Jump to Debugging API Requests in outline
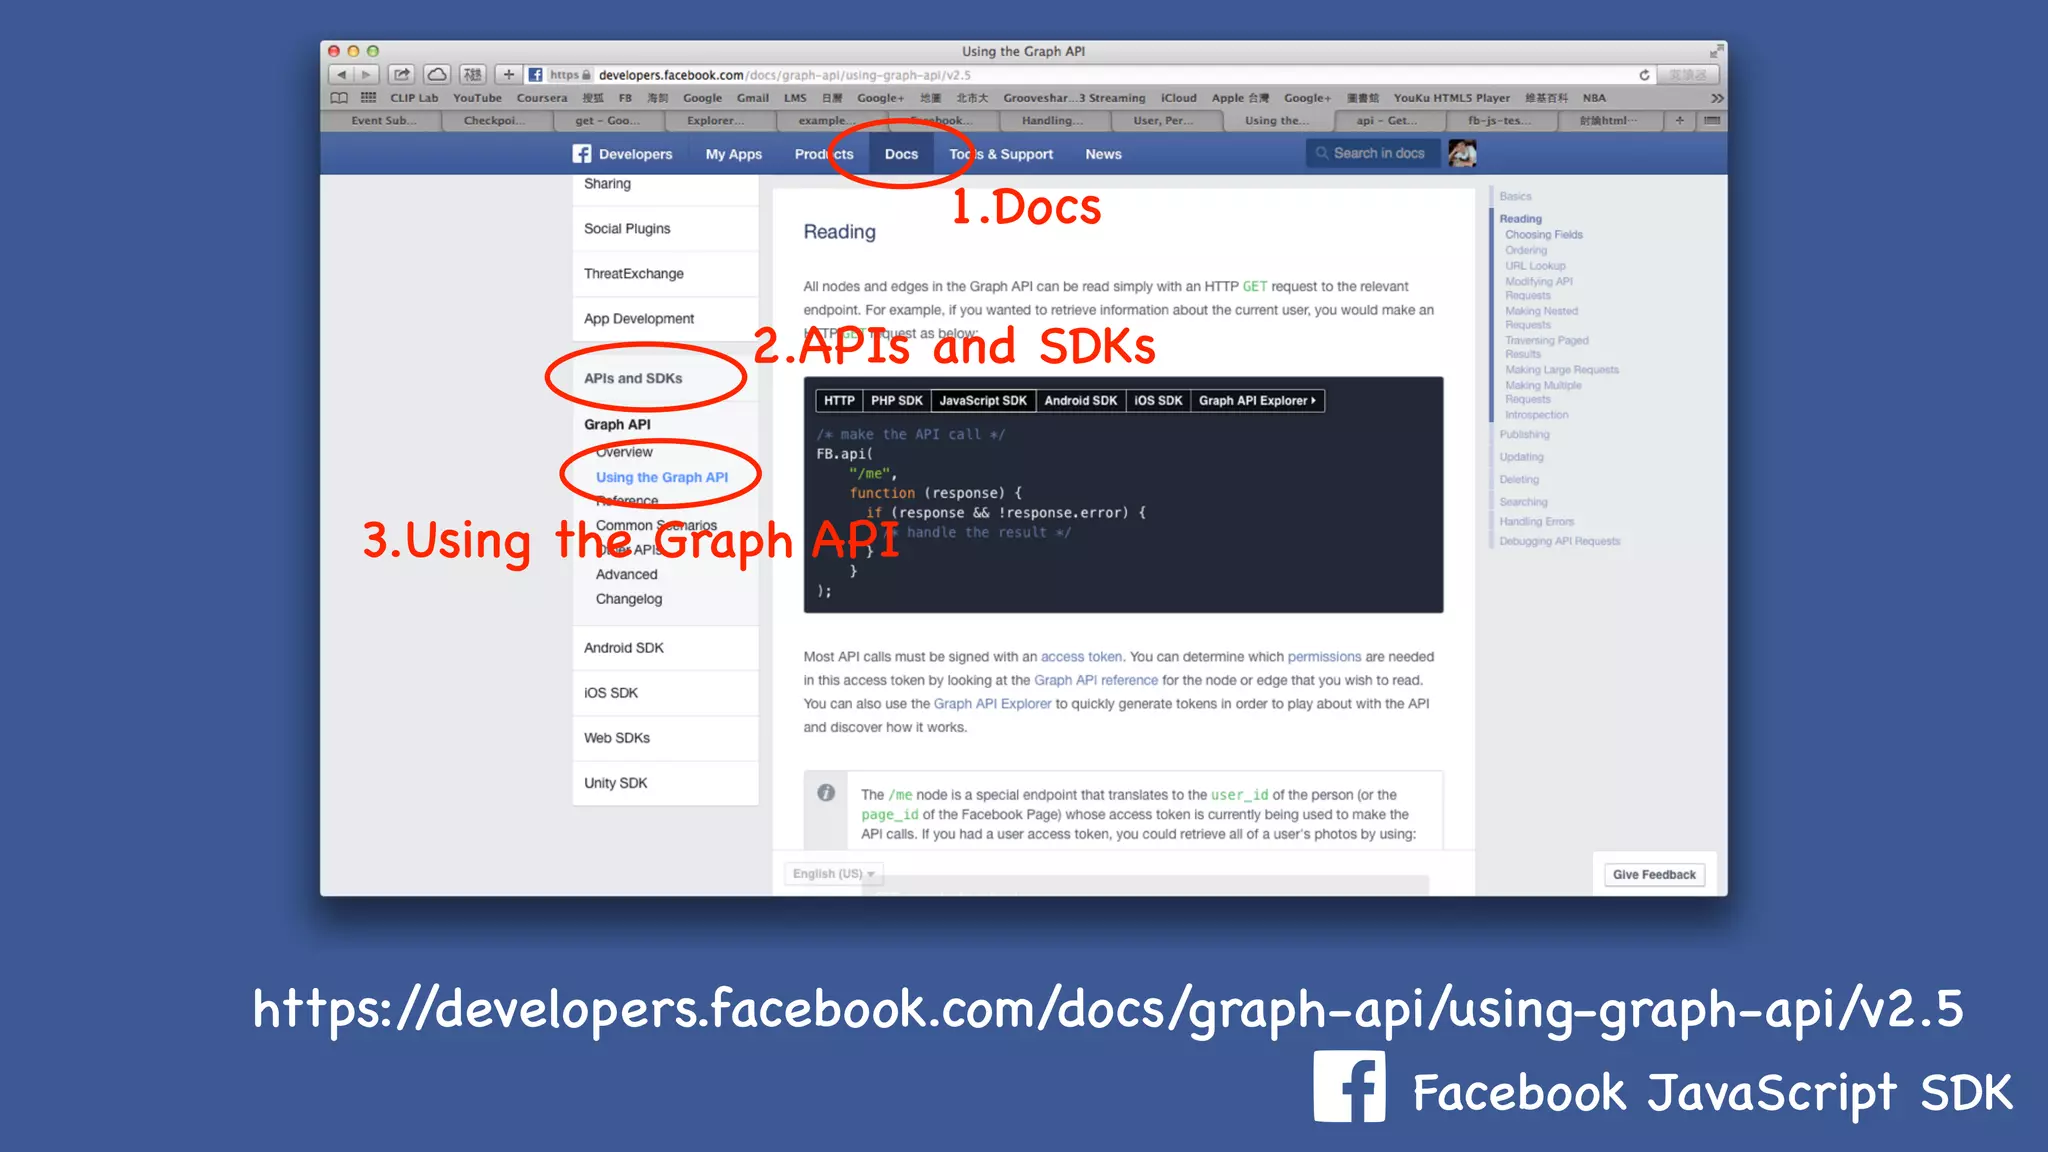2048x1152 pixels. [1559, 542]
